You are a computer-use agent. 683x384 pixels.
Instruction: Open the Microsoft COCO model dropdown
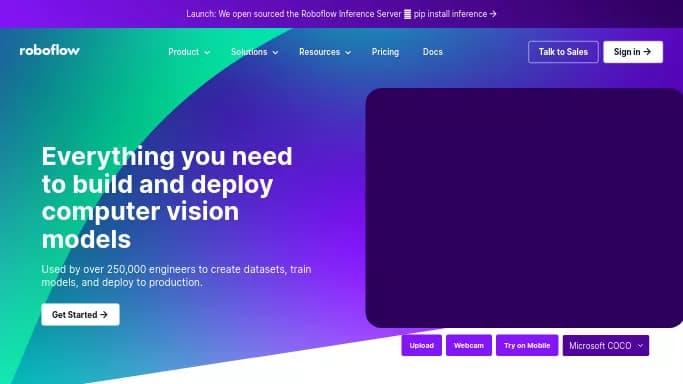click(606, 345)
